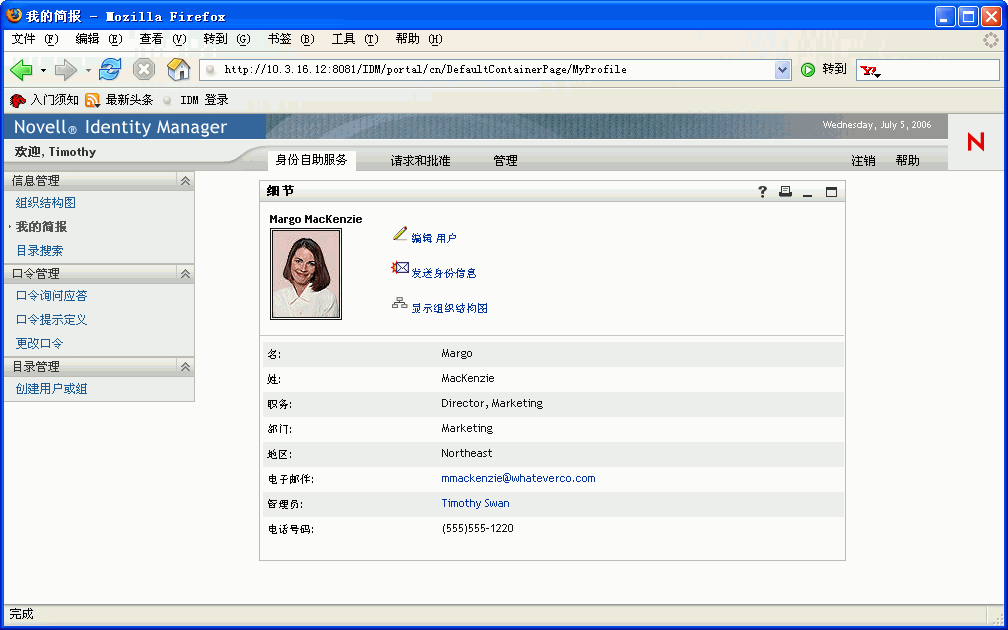Go home using the house icon
The width and height of the screenshot is (1008, 630).
tap(178, 69)
